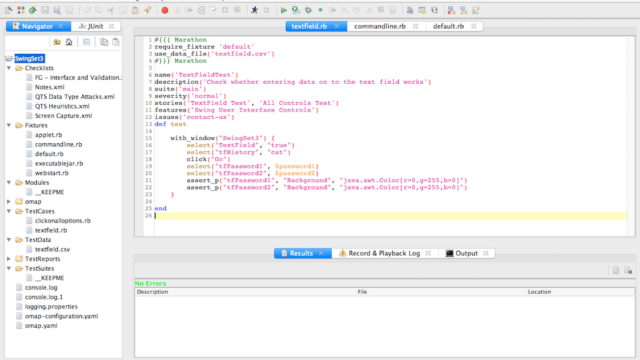
Task: Expand the omap folder
Action: (9, 202)
